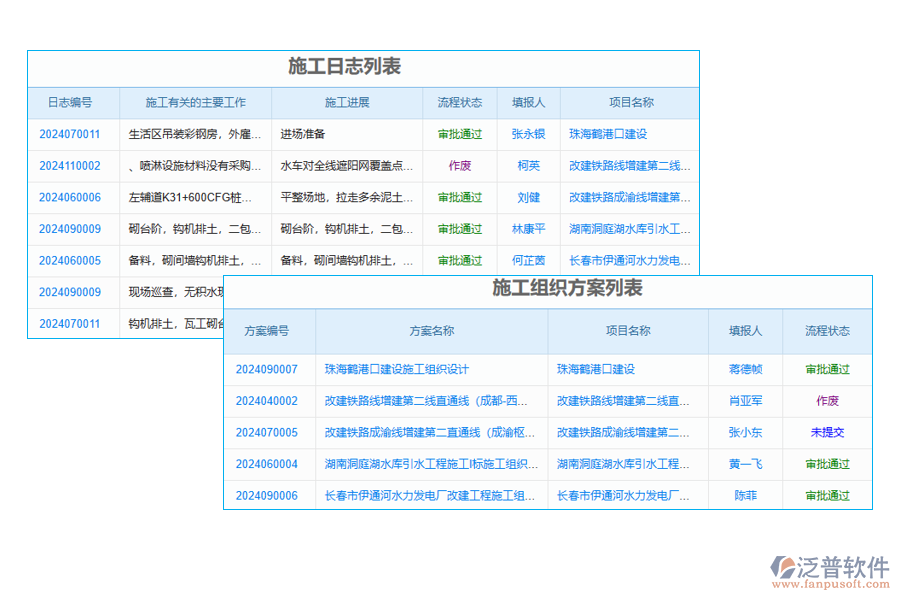Select the 未提交 status of plan 2024070005
Image resolution: width=900 pixels, height=600 pixels.
827,432
